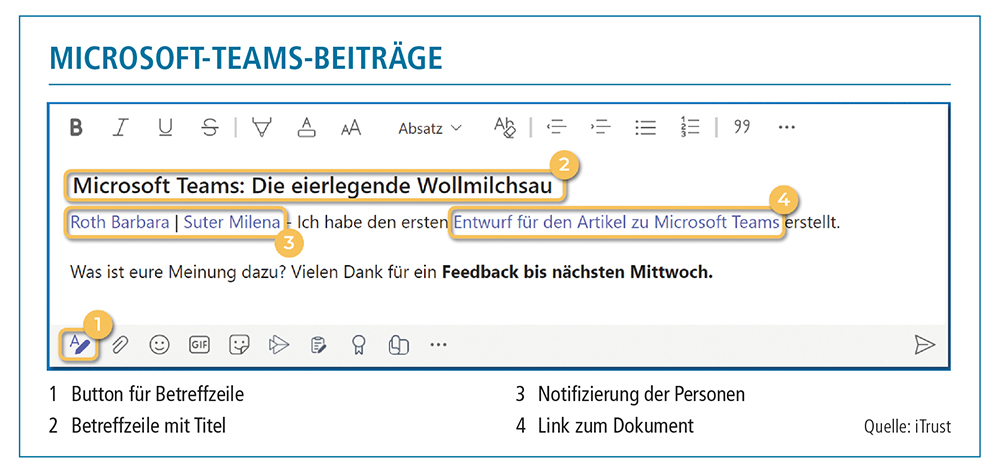Viewport: 1000px width, 468px height.
Task: Decrease indent of the paragraph
Action: click(x=557, y=128)
